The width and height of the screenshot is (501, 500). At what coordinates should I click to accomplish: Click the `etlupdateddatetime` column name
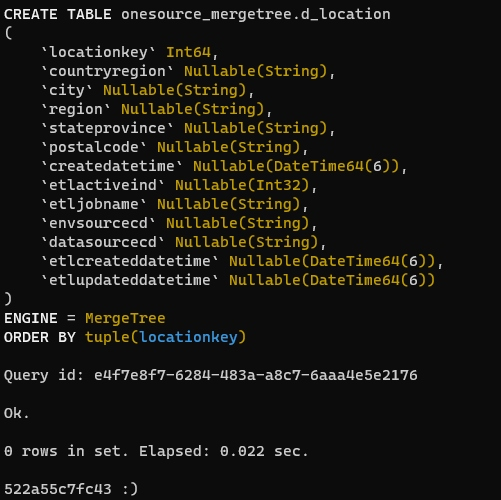pos(130,280)
